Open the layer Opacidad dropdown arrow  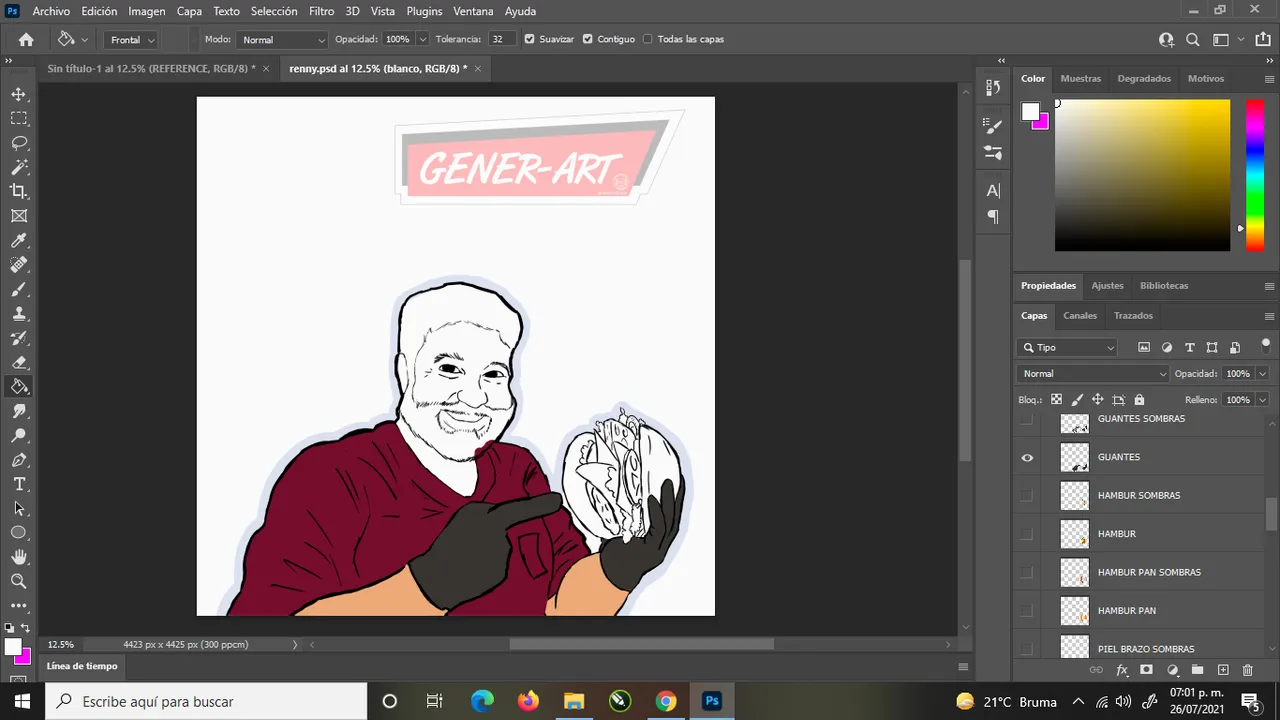pyautogui.click(x=1263, y=373)
